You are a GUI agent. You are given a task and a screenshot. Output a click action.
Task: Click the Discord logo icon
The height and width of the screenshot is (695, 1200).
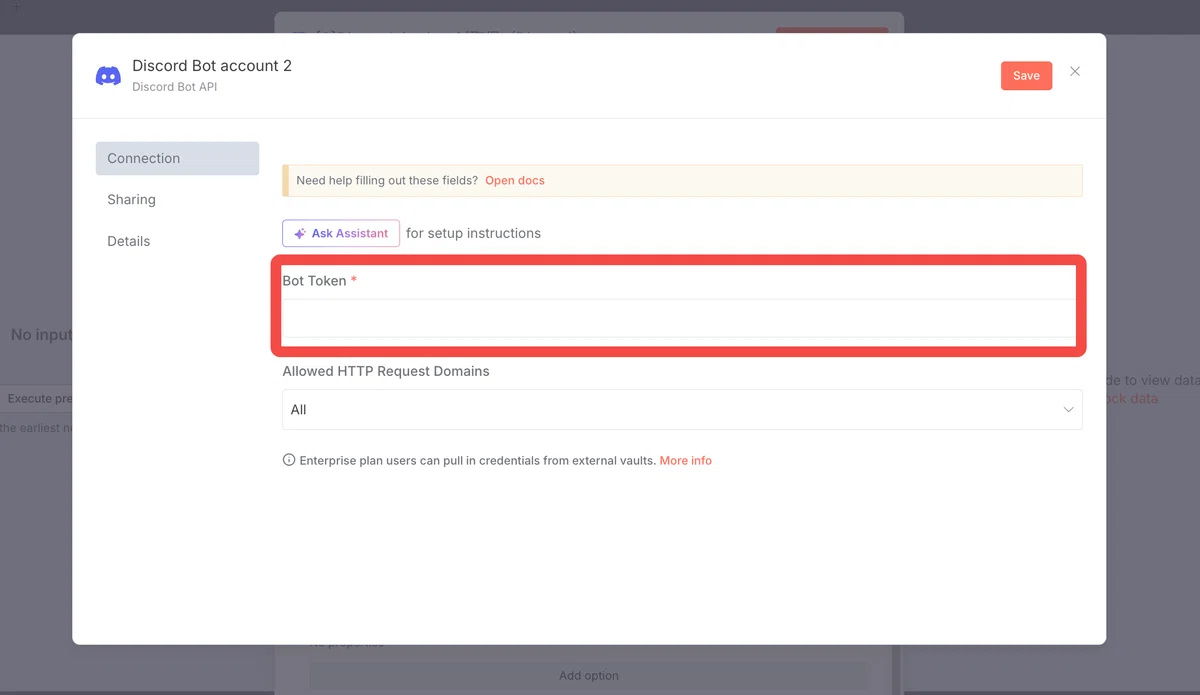pos(108,76)
